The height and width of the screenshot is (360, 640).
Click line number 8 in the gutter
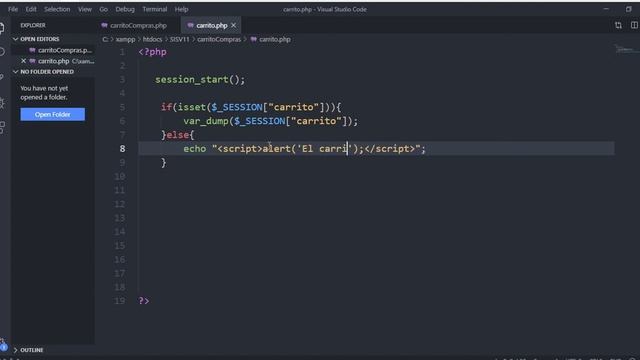pyautogui.click(x=122, y=149)
